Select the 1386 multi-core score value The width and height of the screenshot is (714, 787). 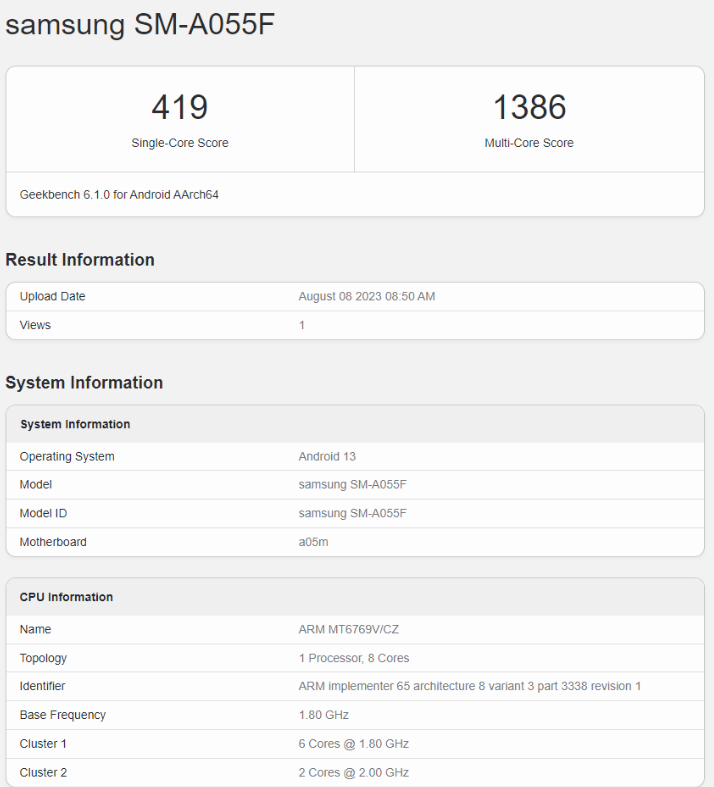(529, 107)
